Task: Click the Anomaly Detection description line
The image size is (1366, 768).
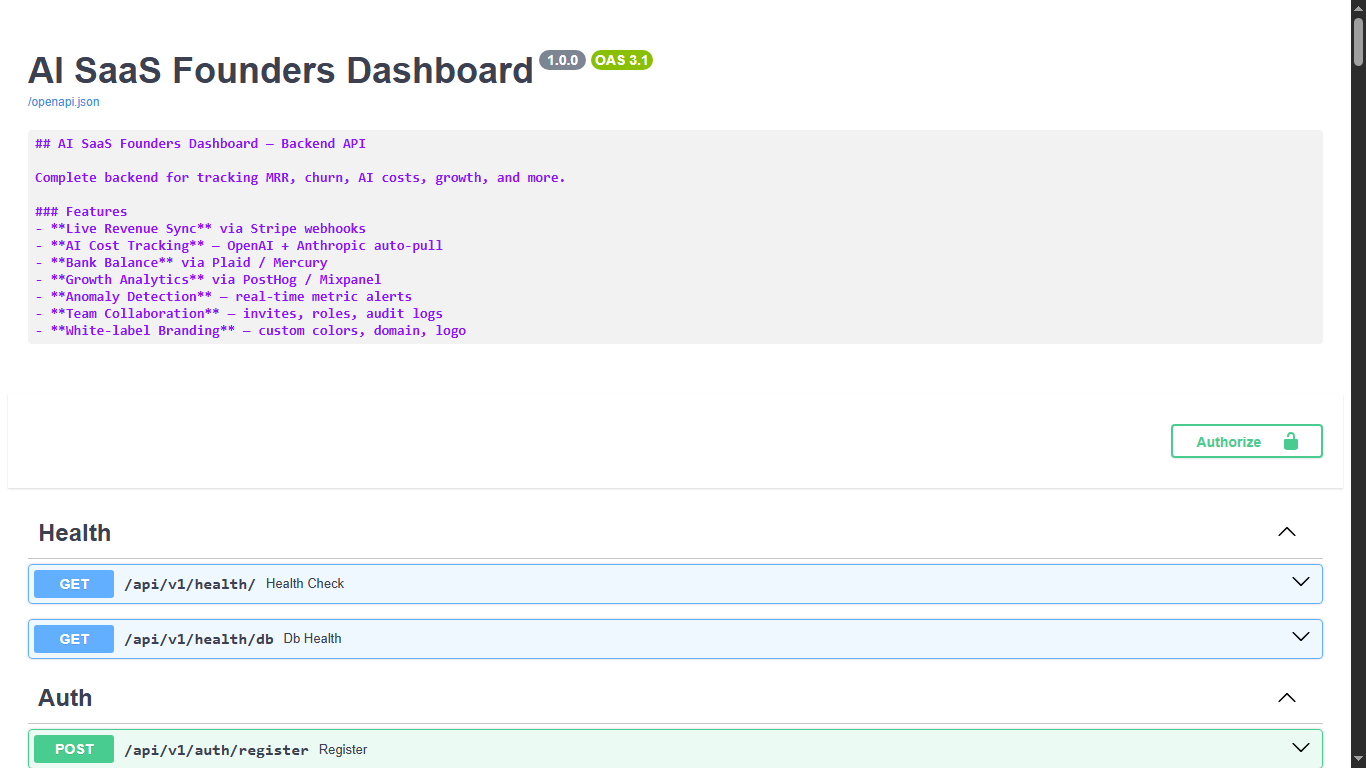Action: [x=223, y=296]
